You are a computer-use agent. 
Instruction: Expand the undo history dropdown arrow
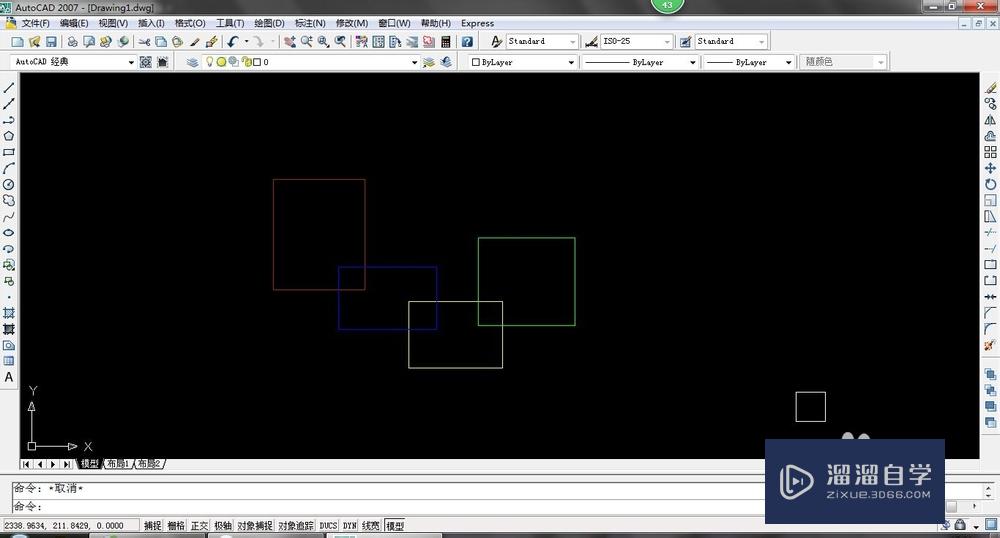[x=246, y=41]
